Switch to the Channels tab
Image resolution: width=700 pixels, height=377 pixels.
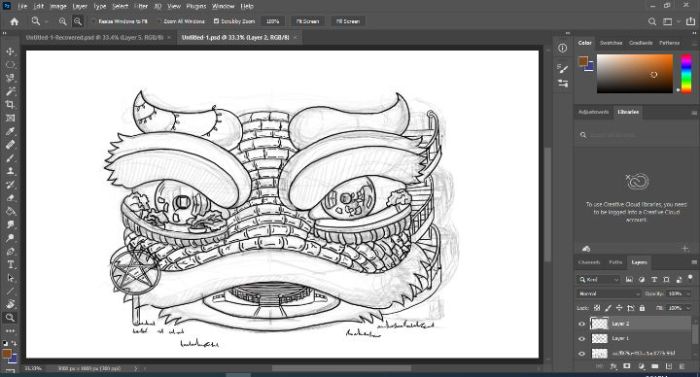tap(589, 262)
